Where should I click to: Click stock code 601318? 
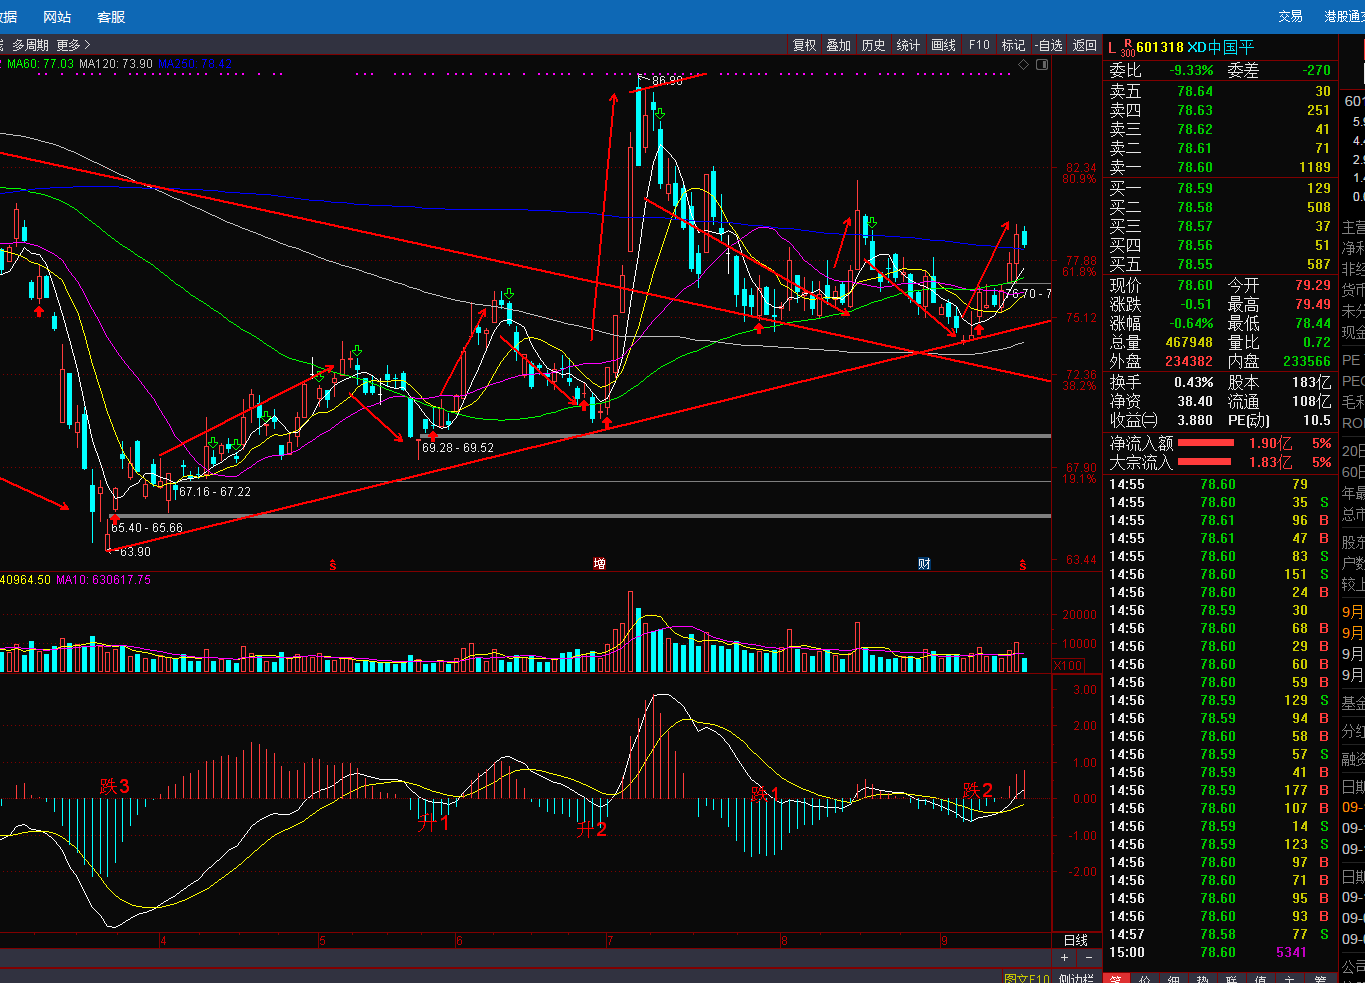(x=1160, y=47)
